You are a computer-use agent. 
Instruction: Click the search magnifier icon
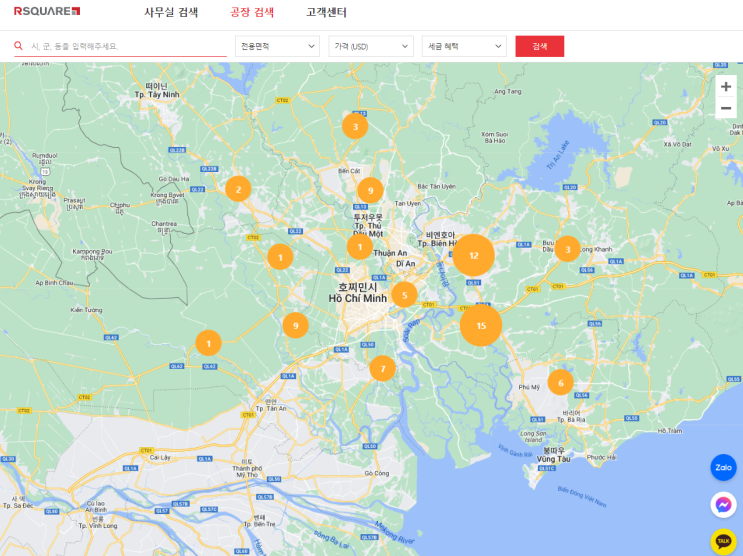click(18, 46)
